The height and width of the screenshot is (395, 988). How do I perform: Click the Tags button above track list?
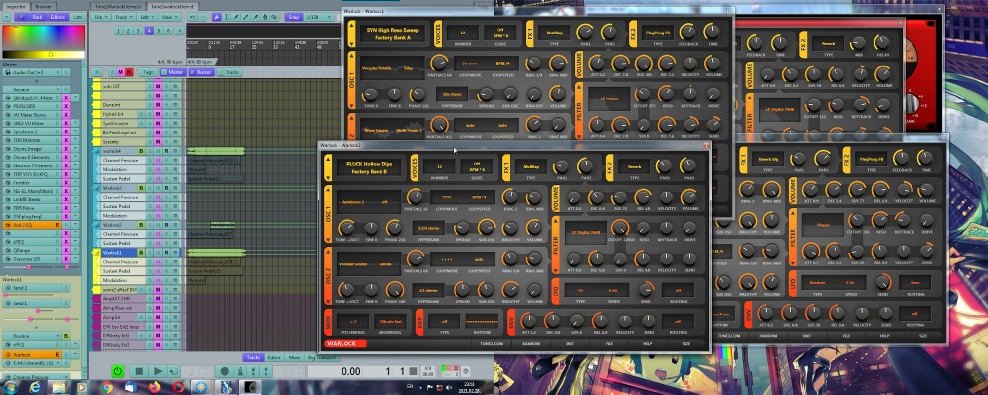click(x=149, y=72)
